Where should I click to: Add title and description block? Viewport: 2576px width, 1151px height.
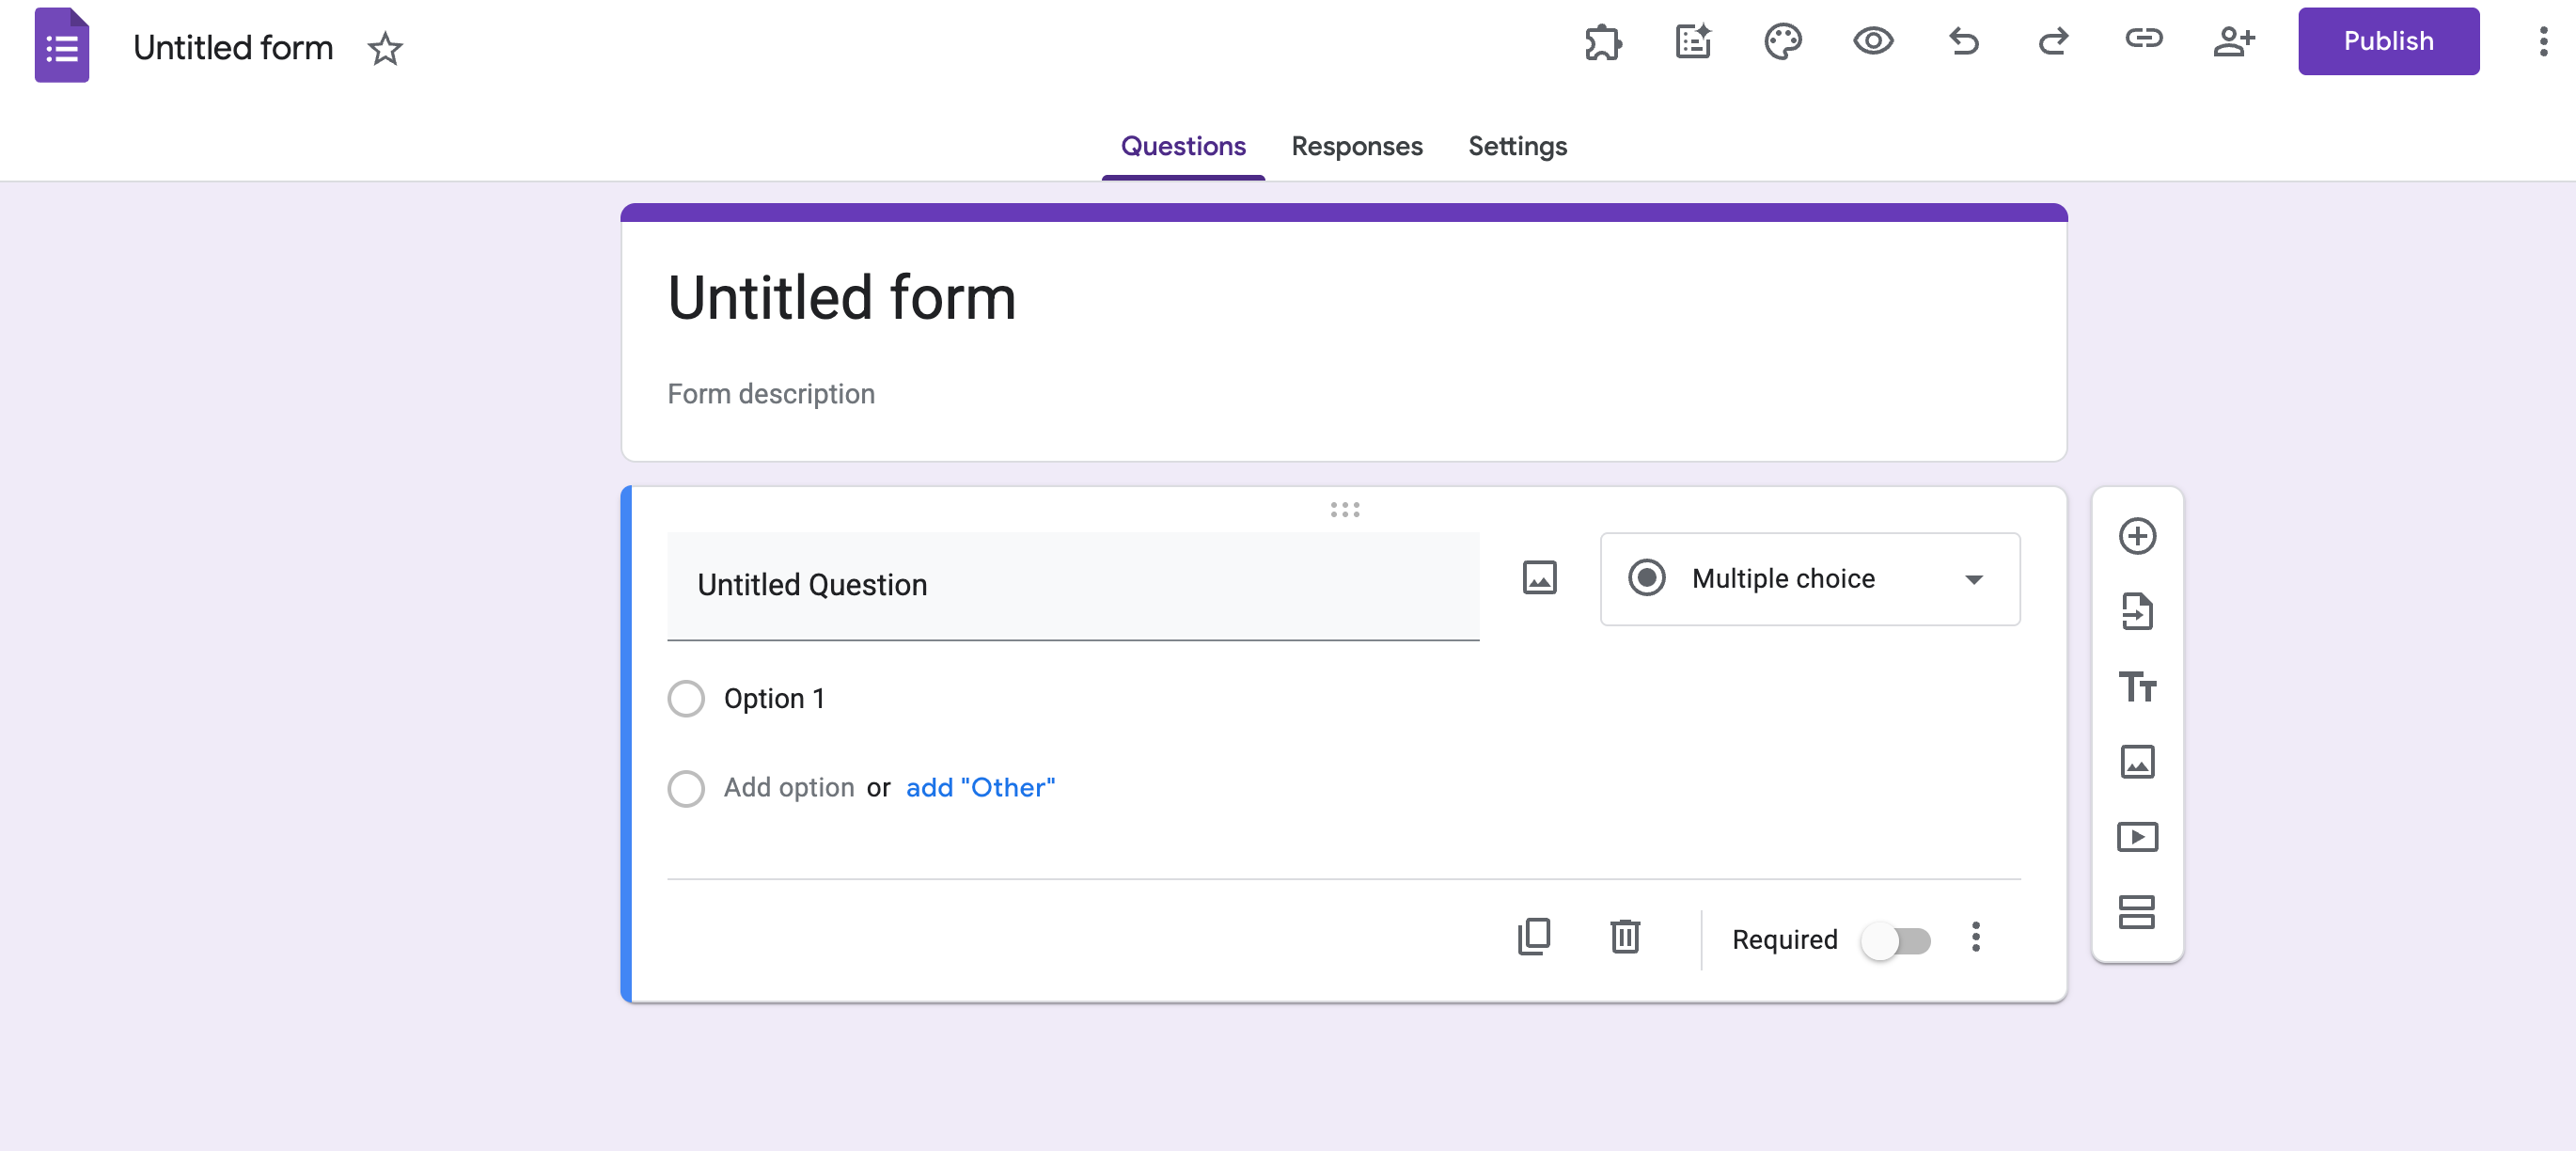[x=2137, y=687]
